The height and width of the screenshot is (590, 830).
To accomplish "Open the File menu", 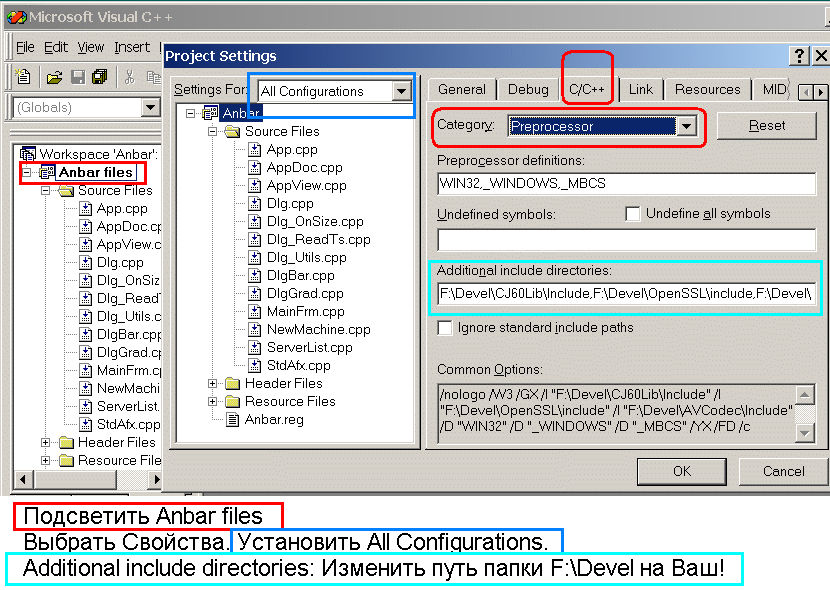I will click(x=25, y=47).
